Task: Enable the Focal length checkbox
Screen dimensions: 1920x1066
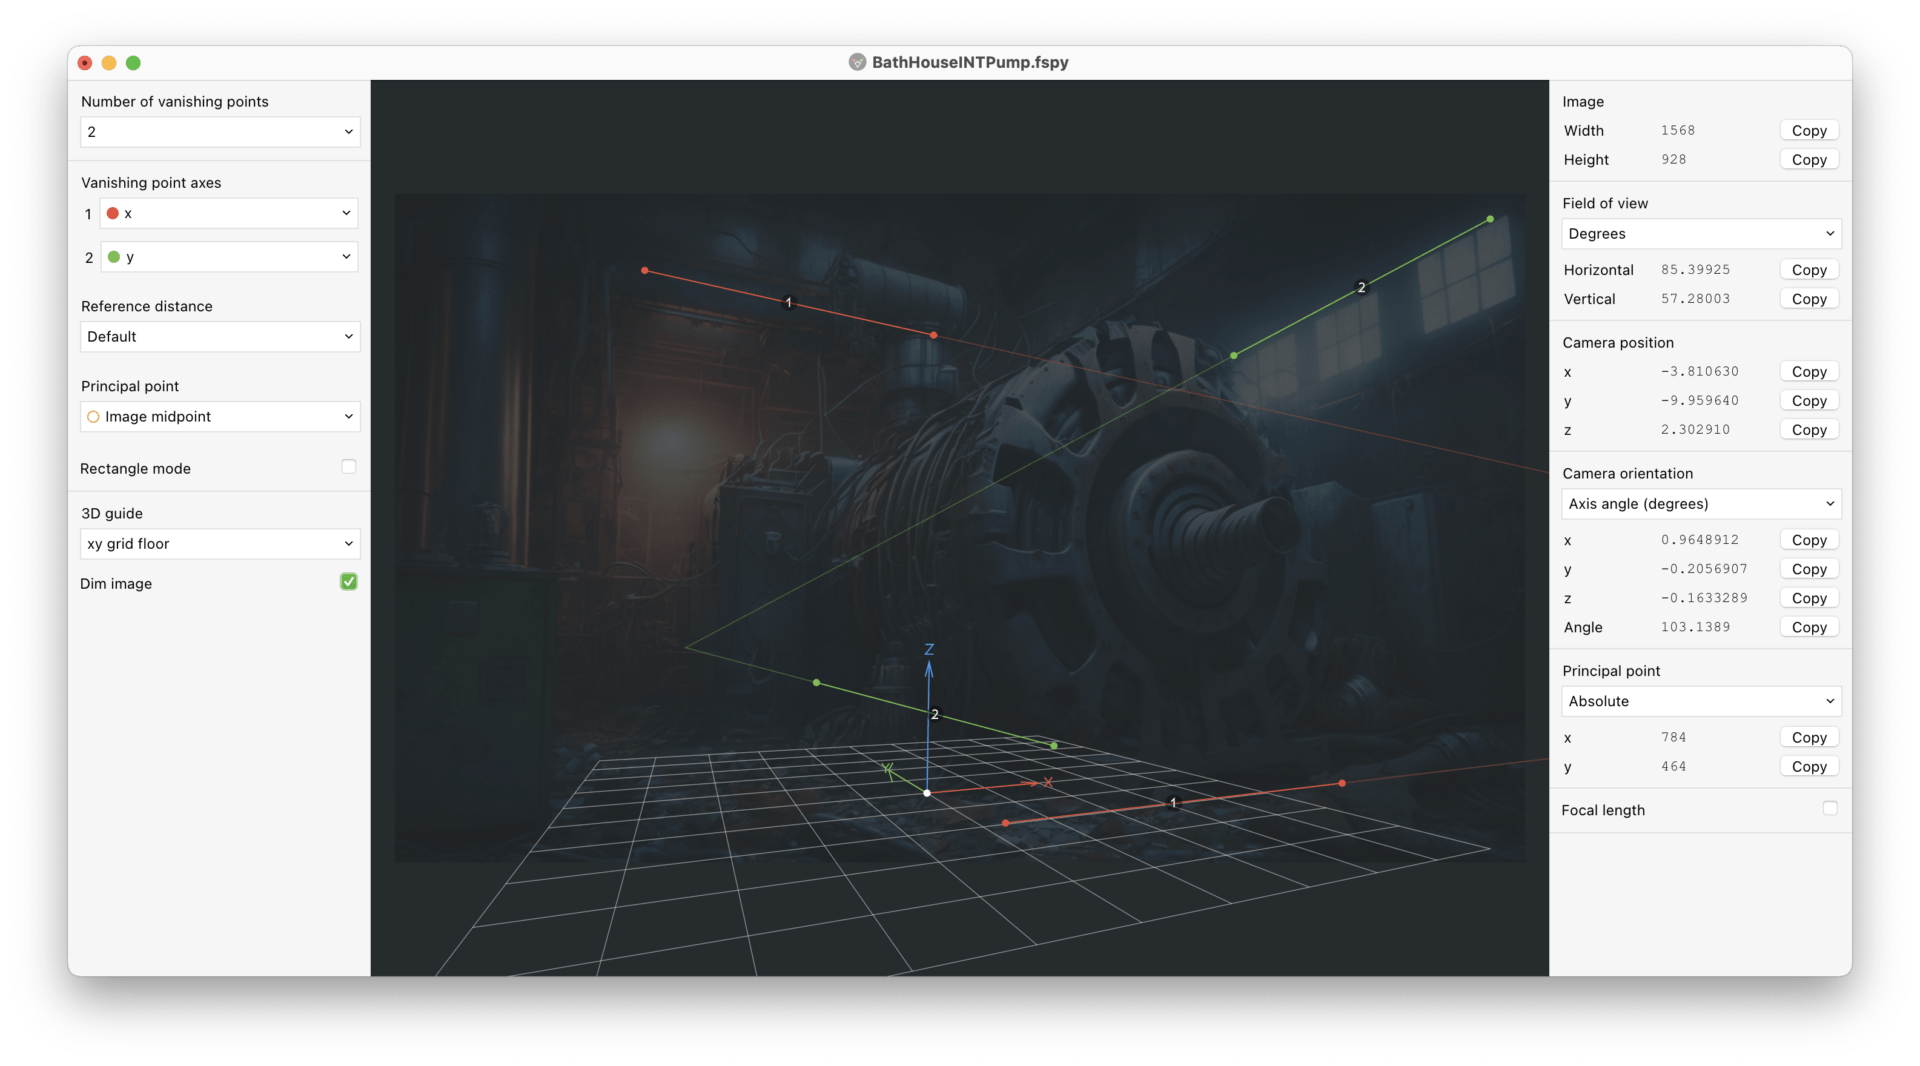Action: (1830, 808)
